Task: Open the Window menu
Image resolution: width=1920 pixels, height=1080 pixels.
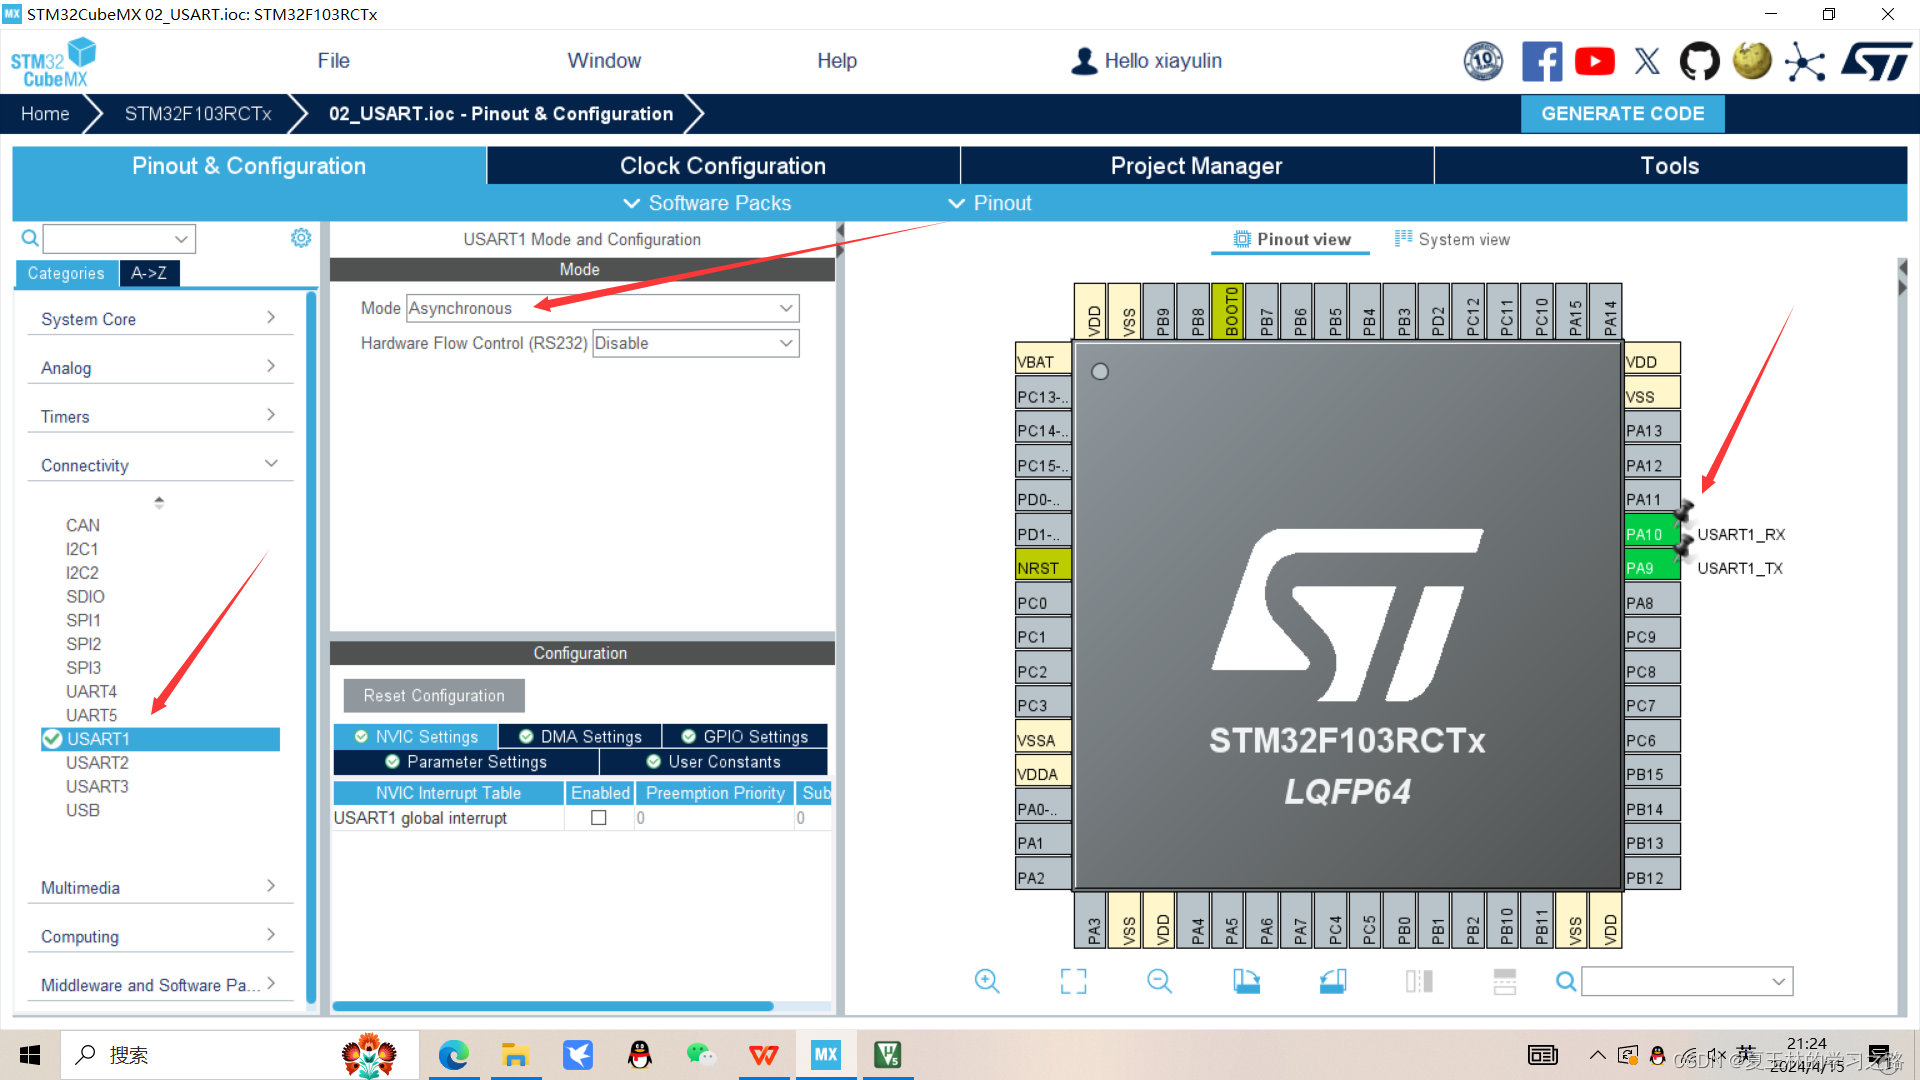Action: [x=604, y=61]
